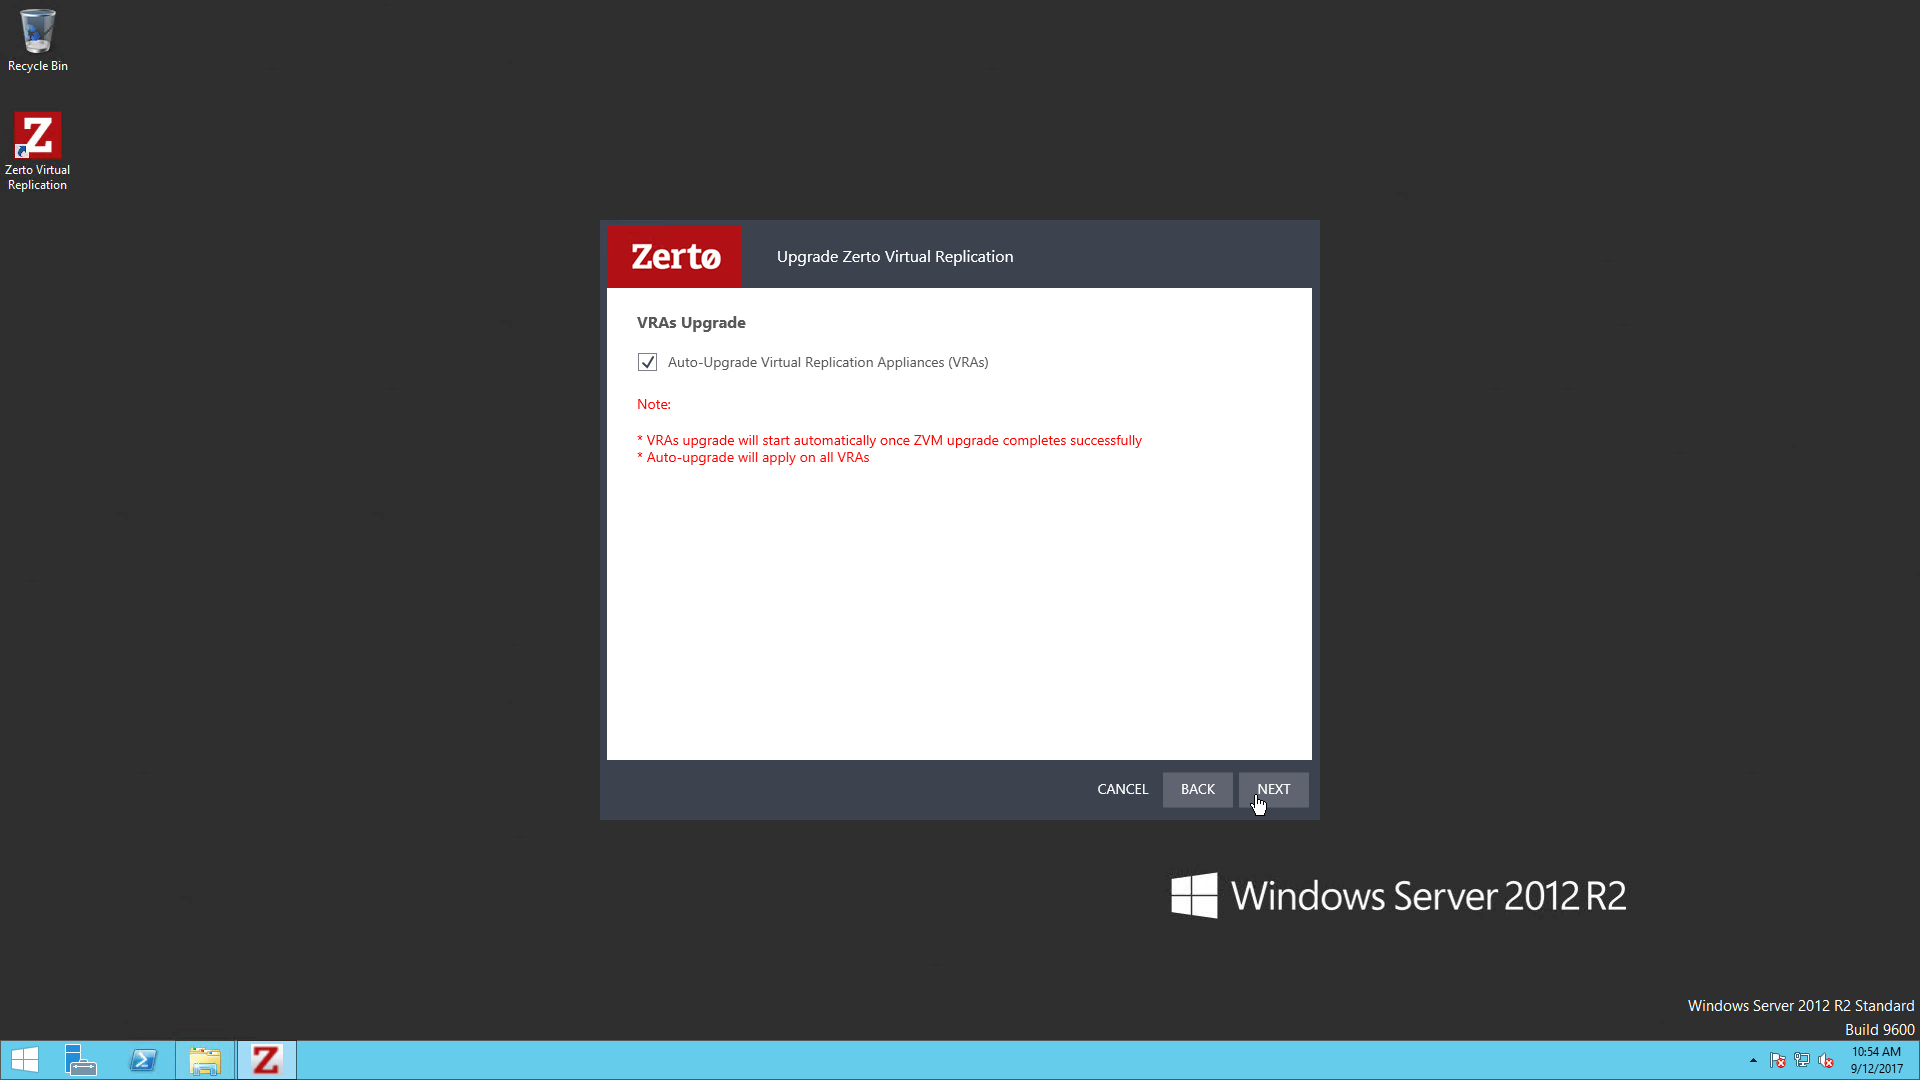Click the Zerto installer taskbar icon
Viewport: 1920px width, 1080px height.
pyautogui.click(x=266, y=1060)
